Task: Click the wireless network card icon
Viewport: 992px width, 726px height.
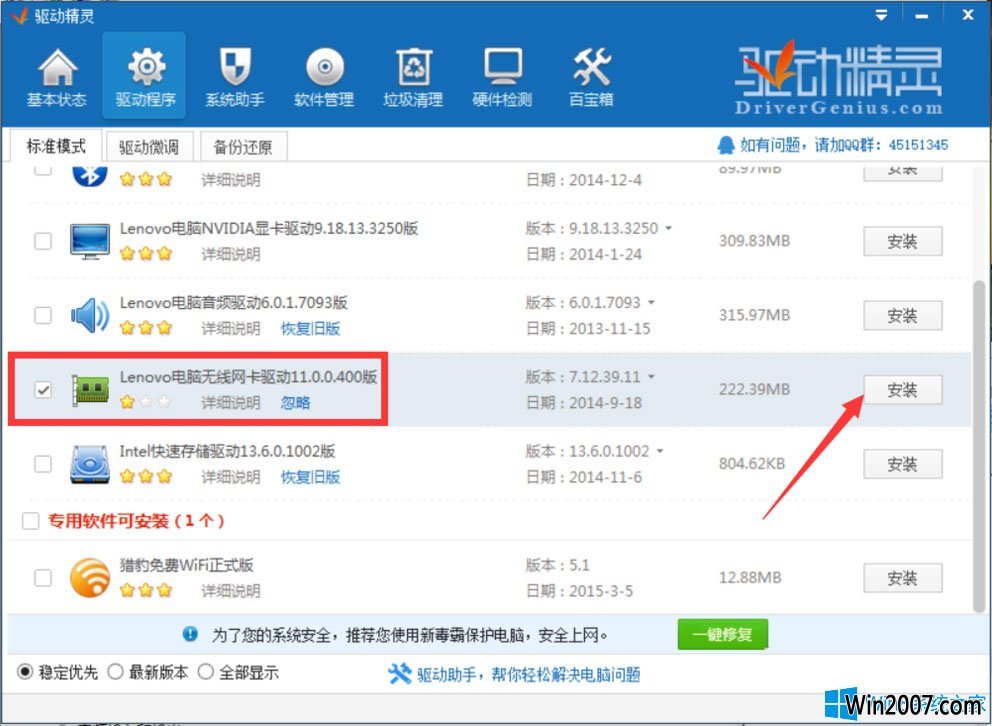Action: pyautogui.click(x=90, y=390)
